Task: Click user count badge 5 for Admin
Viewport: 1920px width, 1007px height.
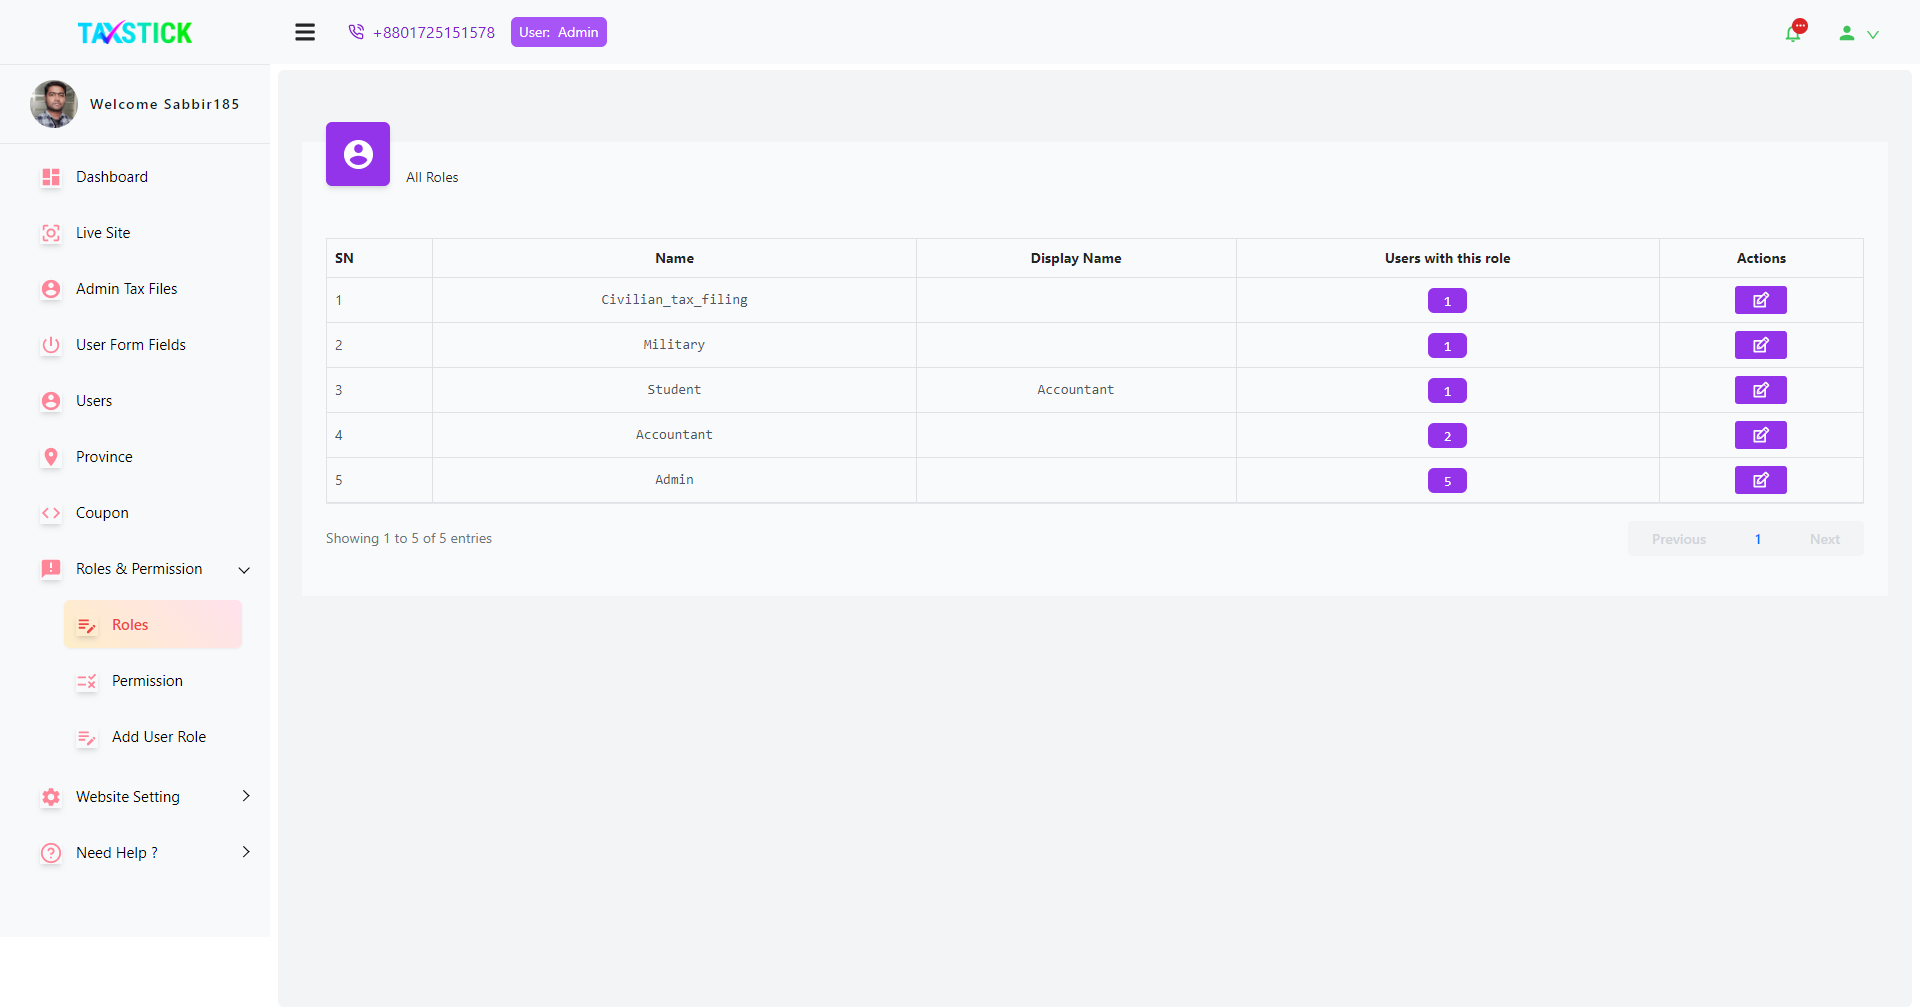Action: pyautogui.click(x=1447, y=481)
